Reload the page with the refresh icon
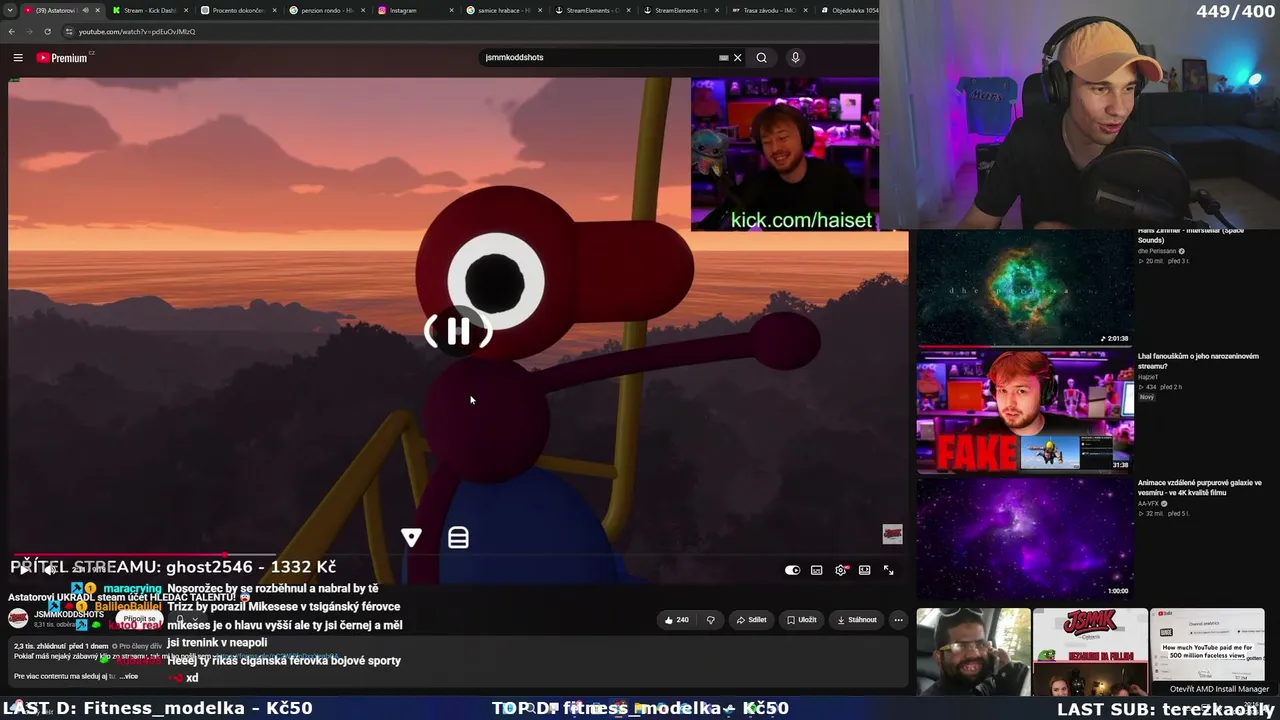Screen dimensions: 1280x720 47,32
